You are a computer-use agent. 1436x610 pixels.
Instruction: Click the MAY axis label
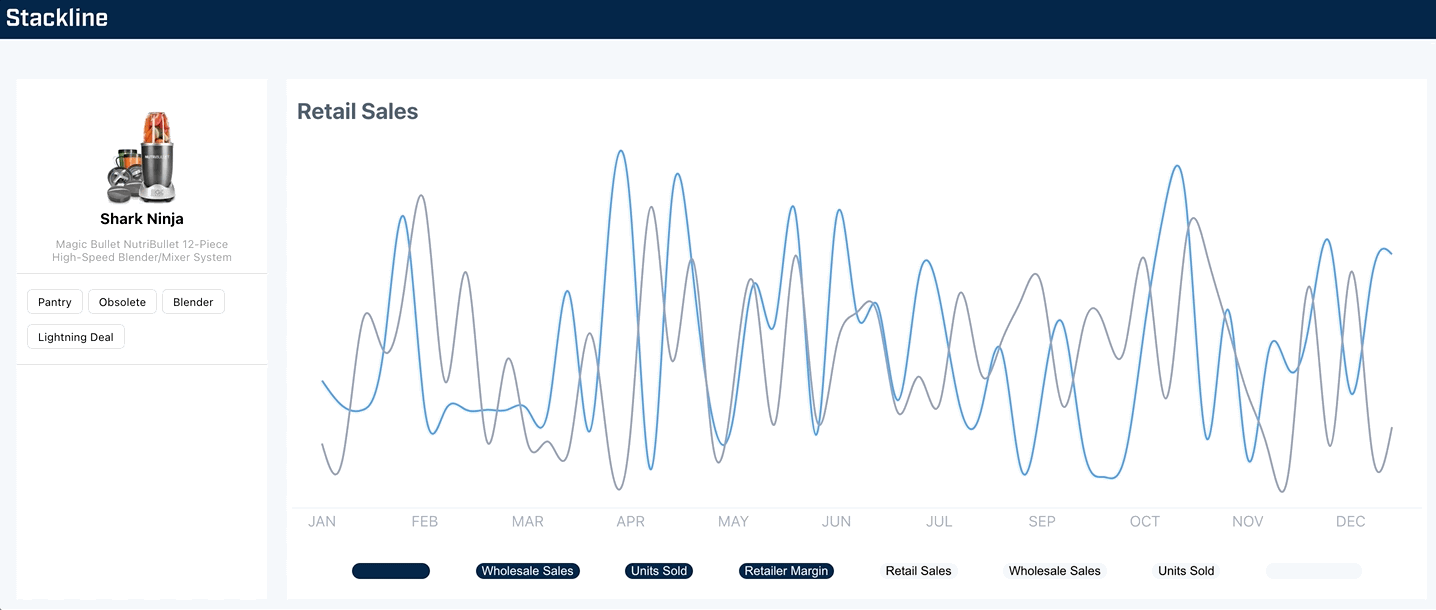tap(733, 522)
